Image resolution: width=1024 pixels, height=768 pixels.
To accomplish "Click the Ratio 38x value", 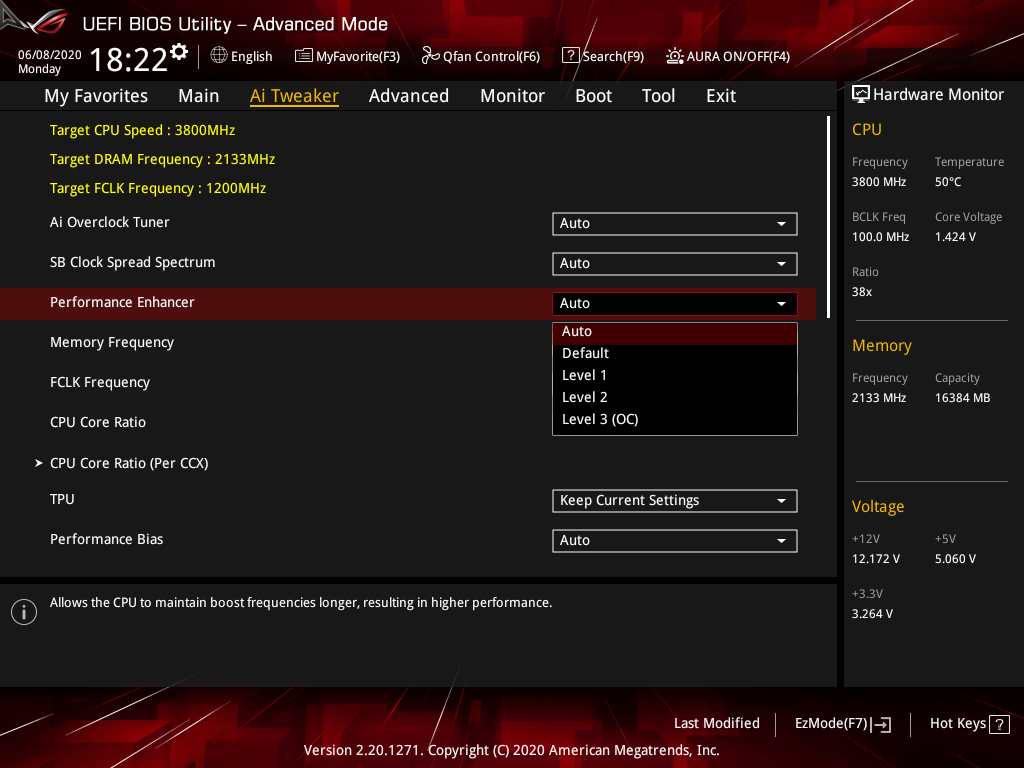I will pos(861,292).
